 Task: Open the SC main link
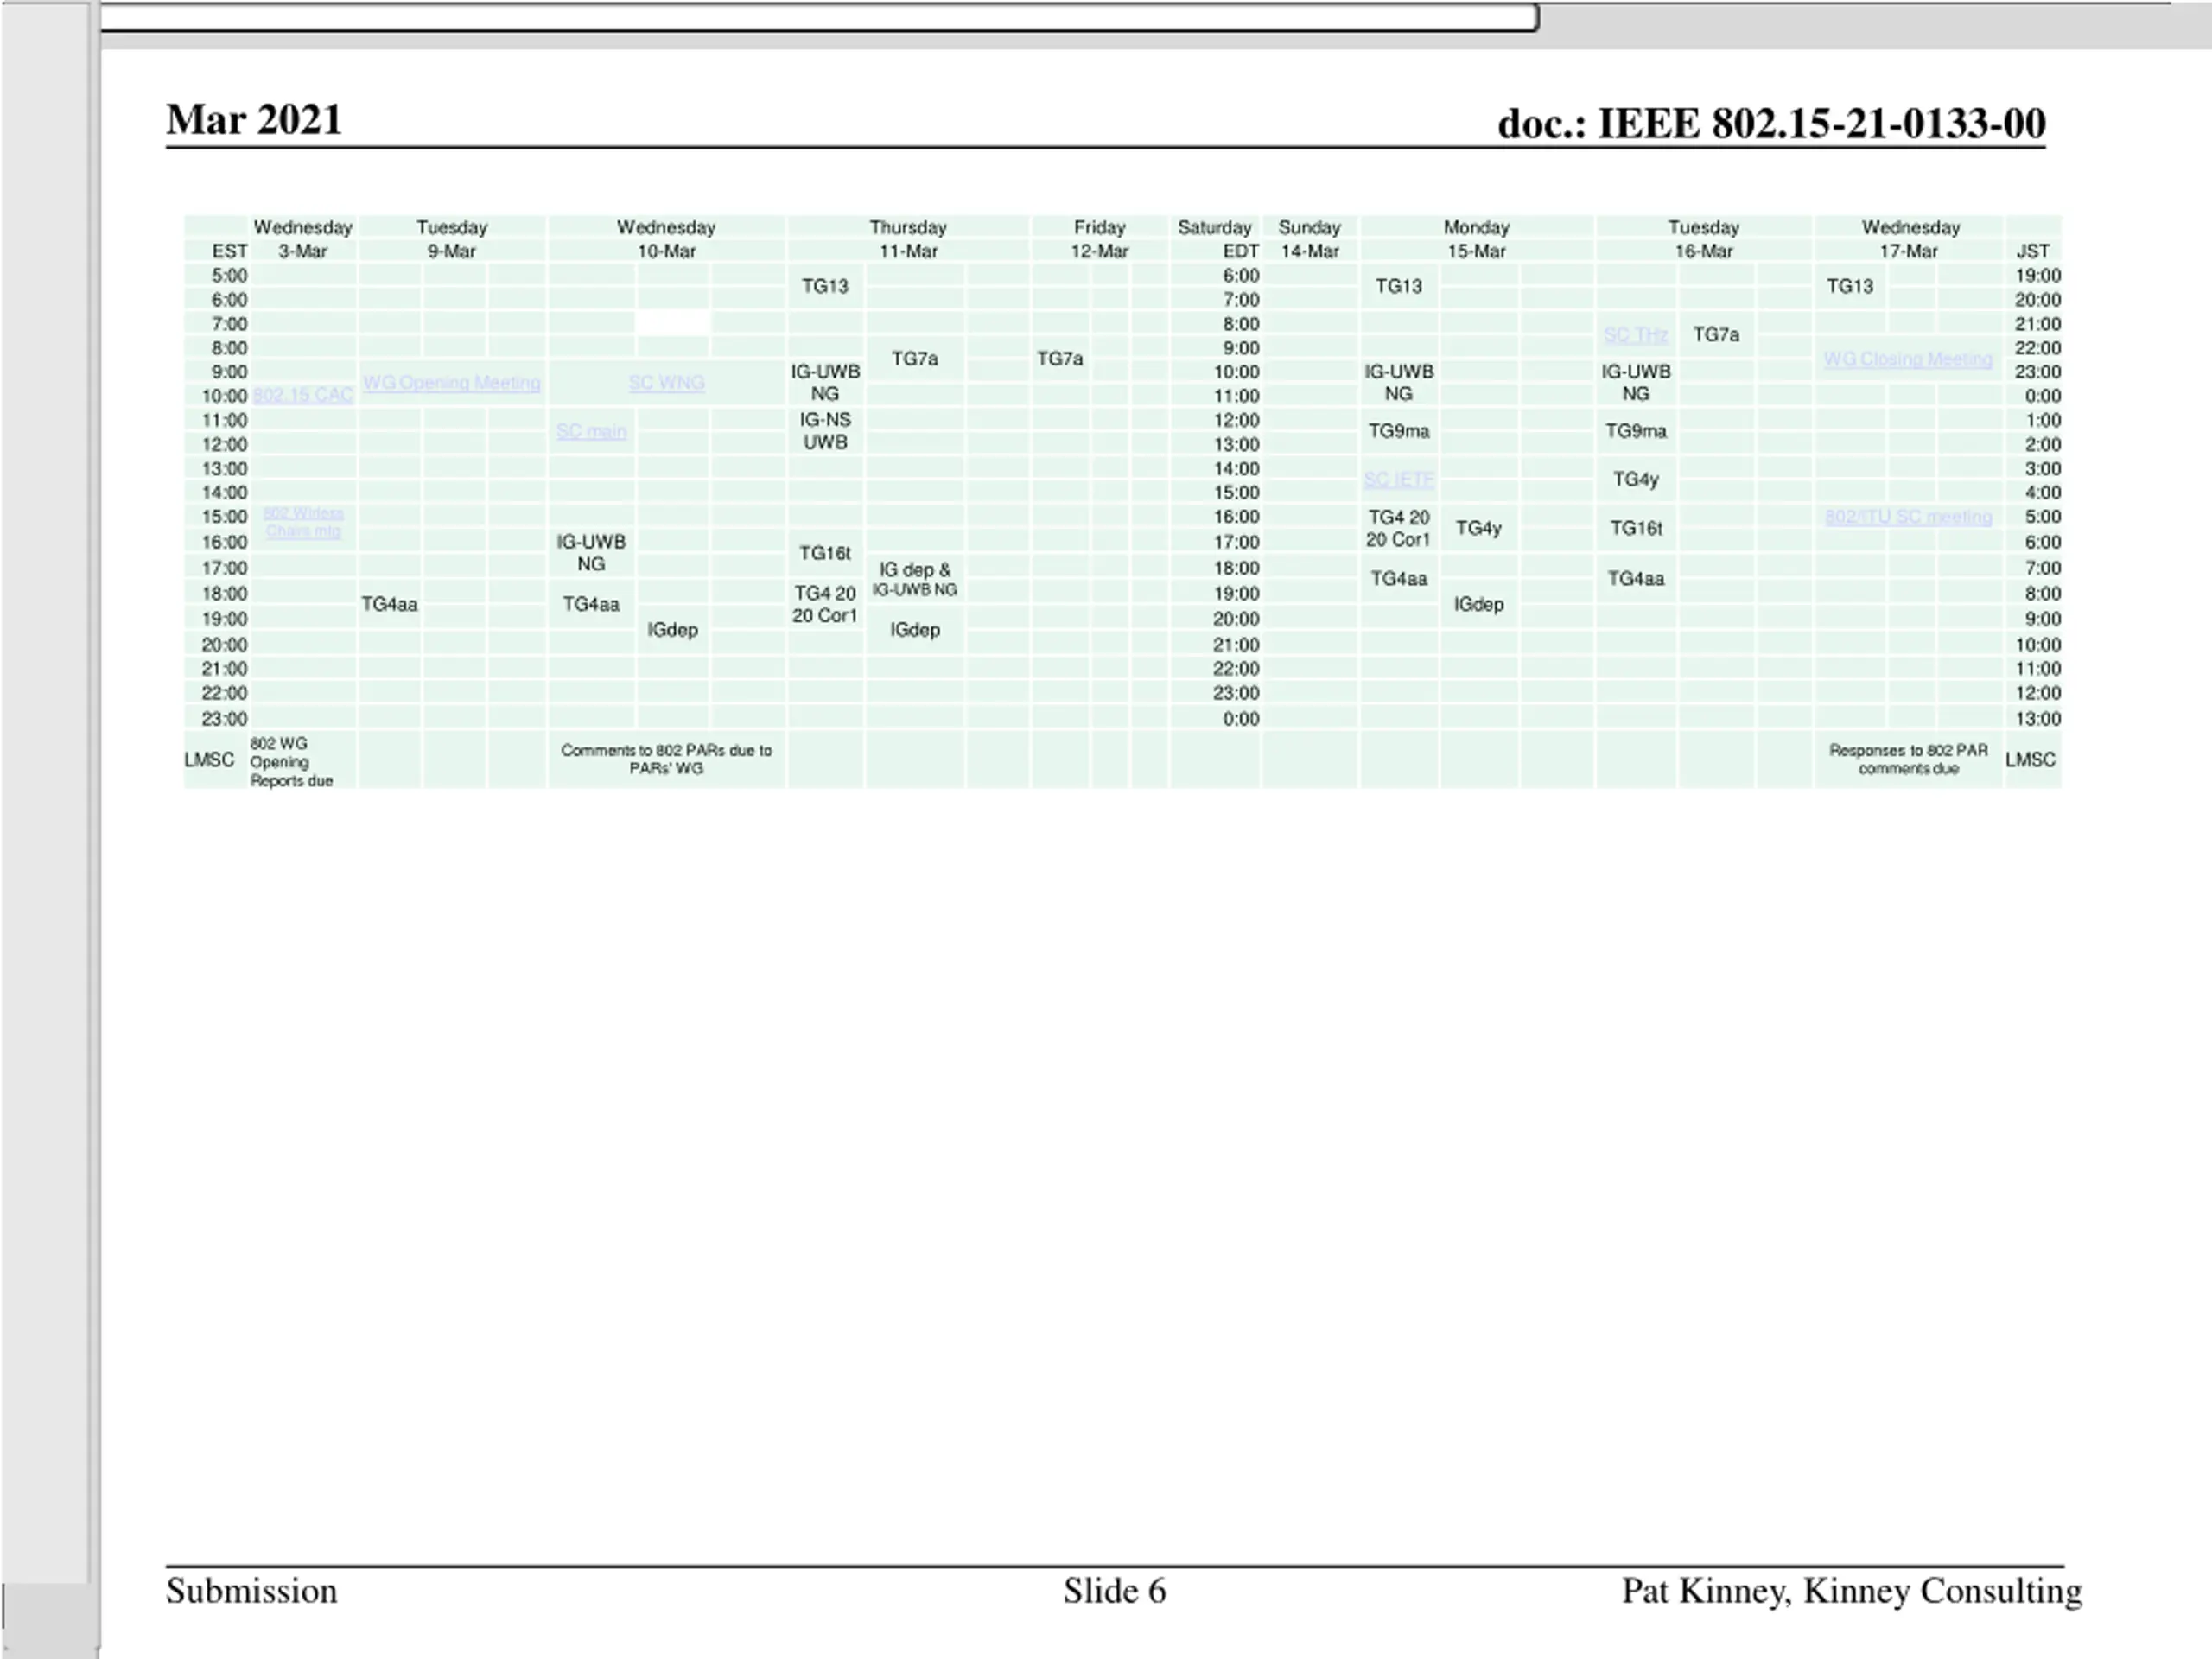(591, 432)
